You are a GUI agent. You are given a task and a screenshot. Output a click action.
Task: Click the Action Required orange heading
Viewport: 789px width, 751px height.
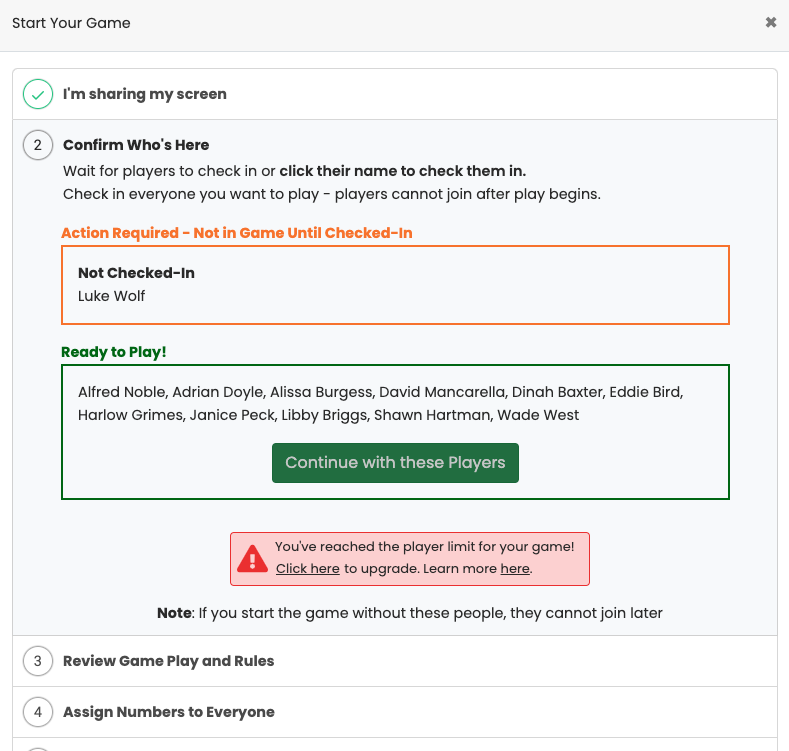[237, 233]
